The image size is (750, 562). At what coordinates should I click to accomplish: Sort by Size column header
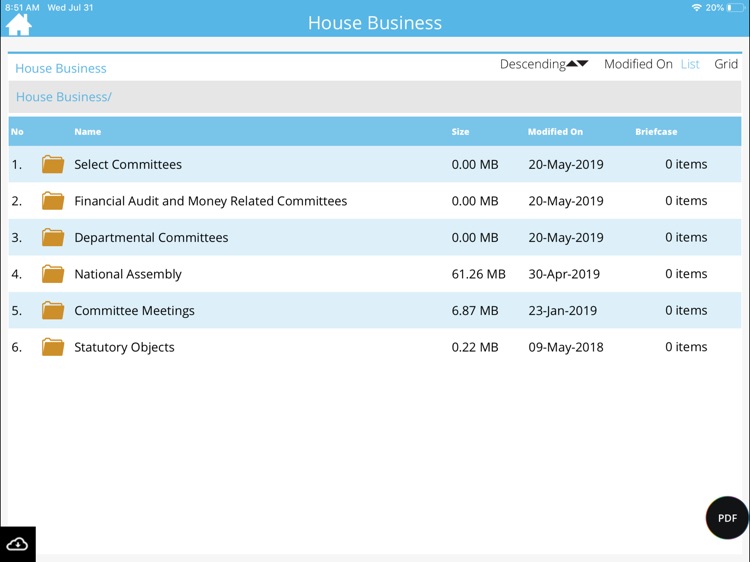pyautogui.click(x=460, y=132)
